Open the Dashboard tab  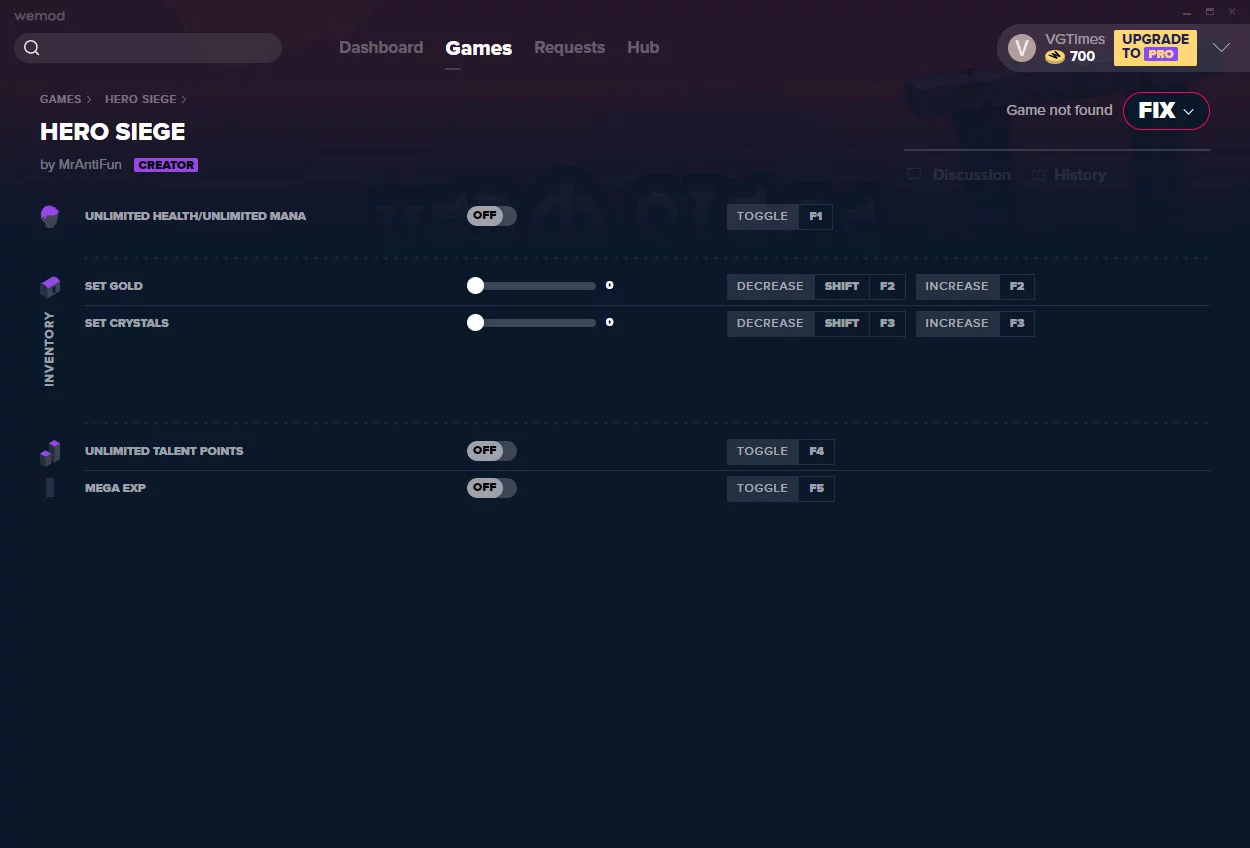click(x=381, y=47)
